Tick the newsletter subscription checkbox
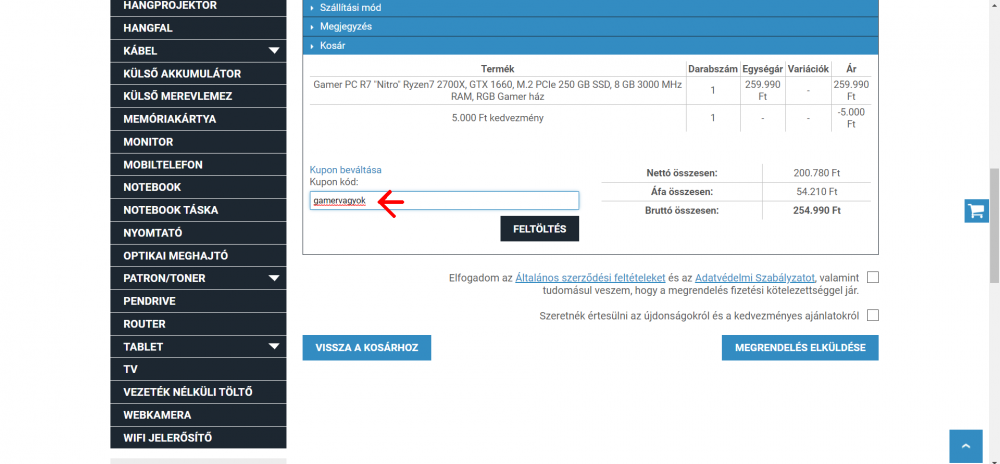The image size is (1000, 464). click(x=873, y=315)
